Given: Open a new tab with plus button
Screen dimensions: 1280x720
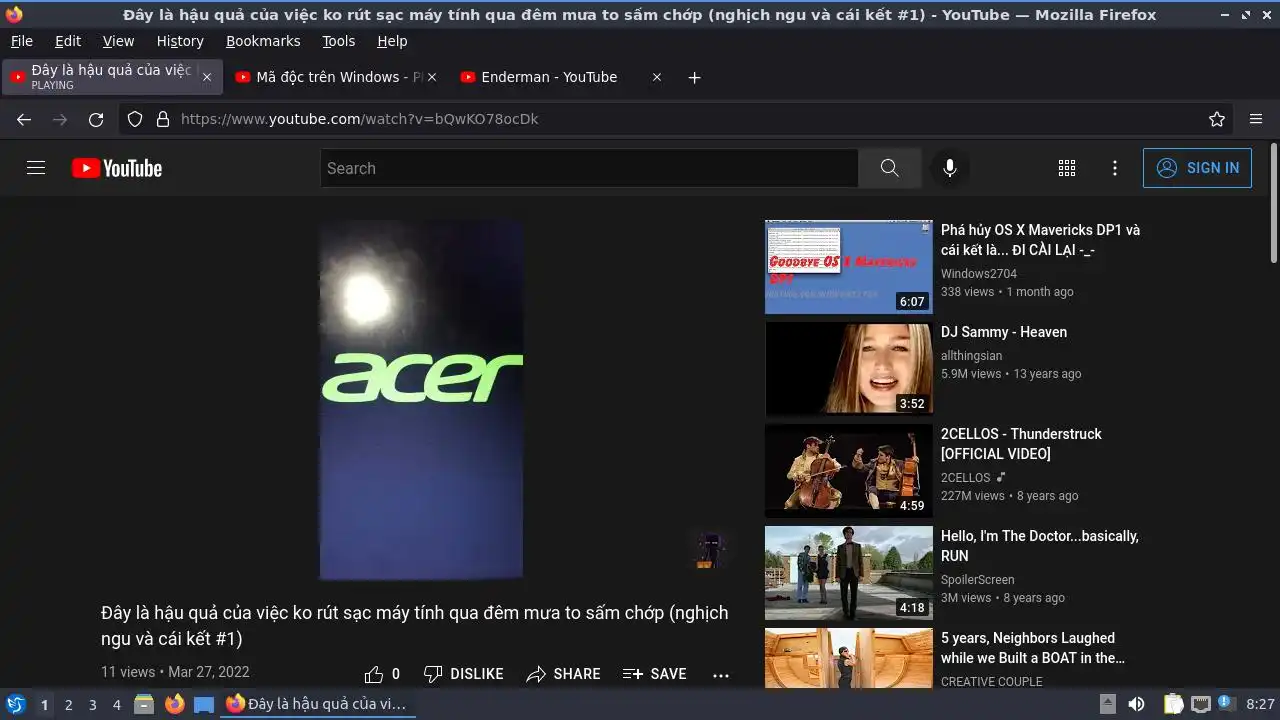Looking at the screenshot, I should (x=695, y=77).
